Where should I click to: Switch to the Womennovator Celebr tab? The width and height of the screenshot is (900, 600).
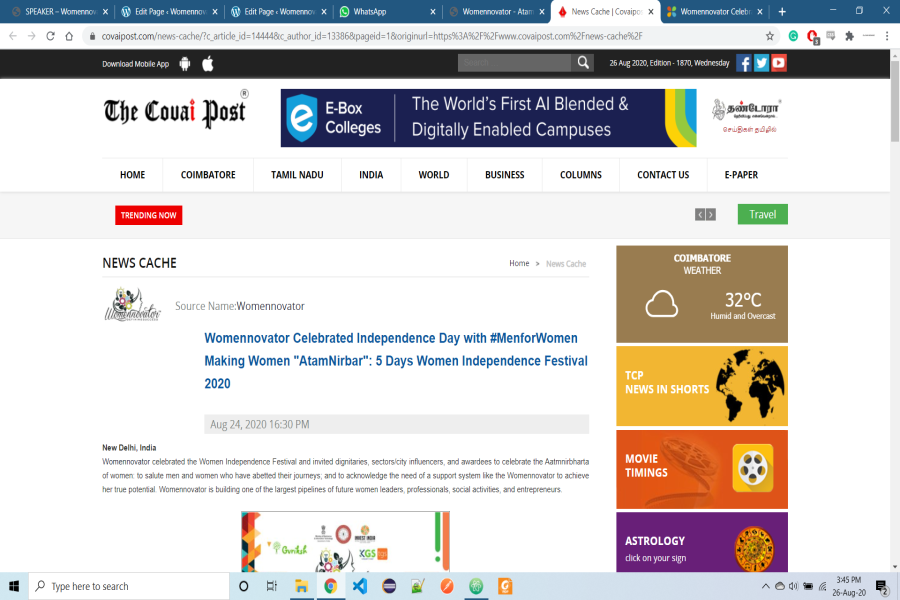pos(715,11)
